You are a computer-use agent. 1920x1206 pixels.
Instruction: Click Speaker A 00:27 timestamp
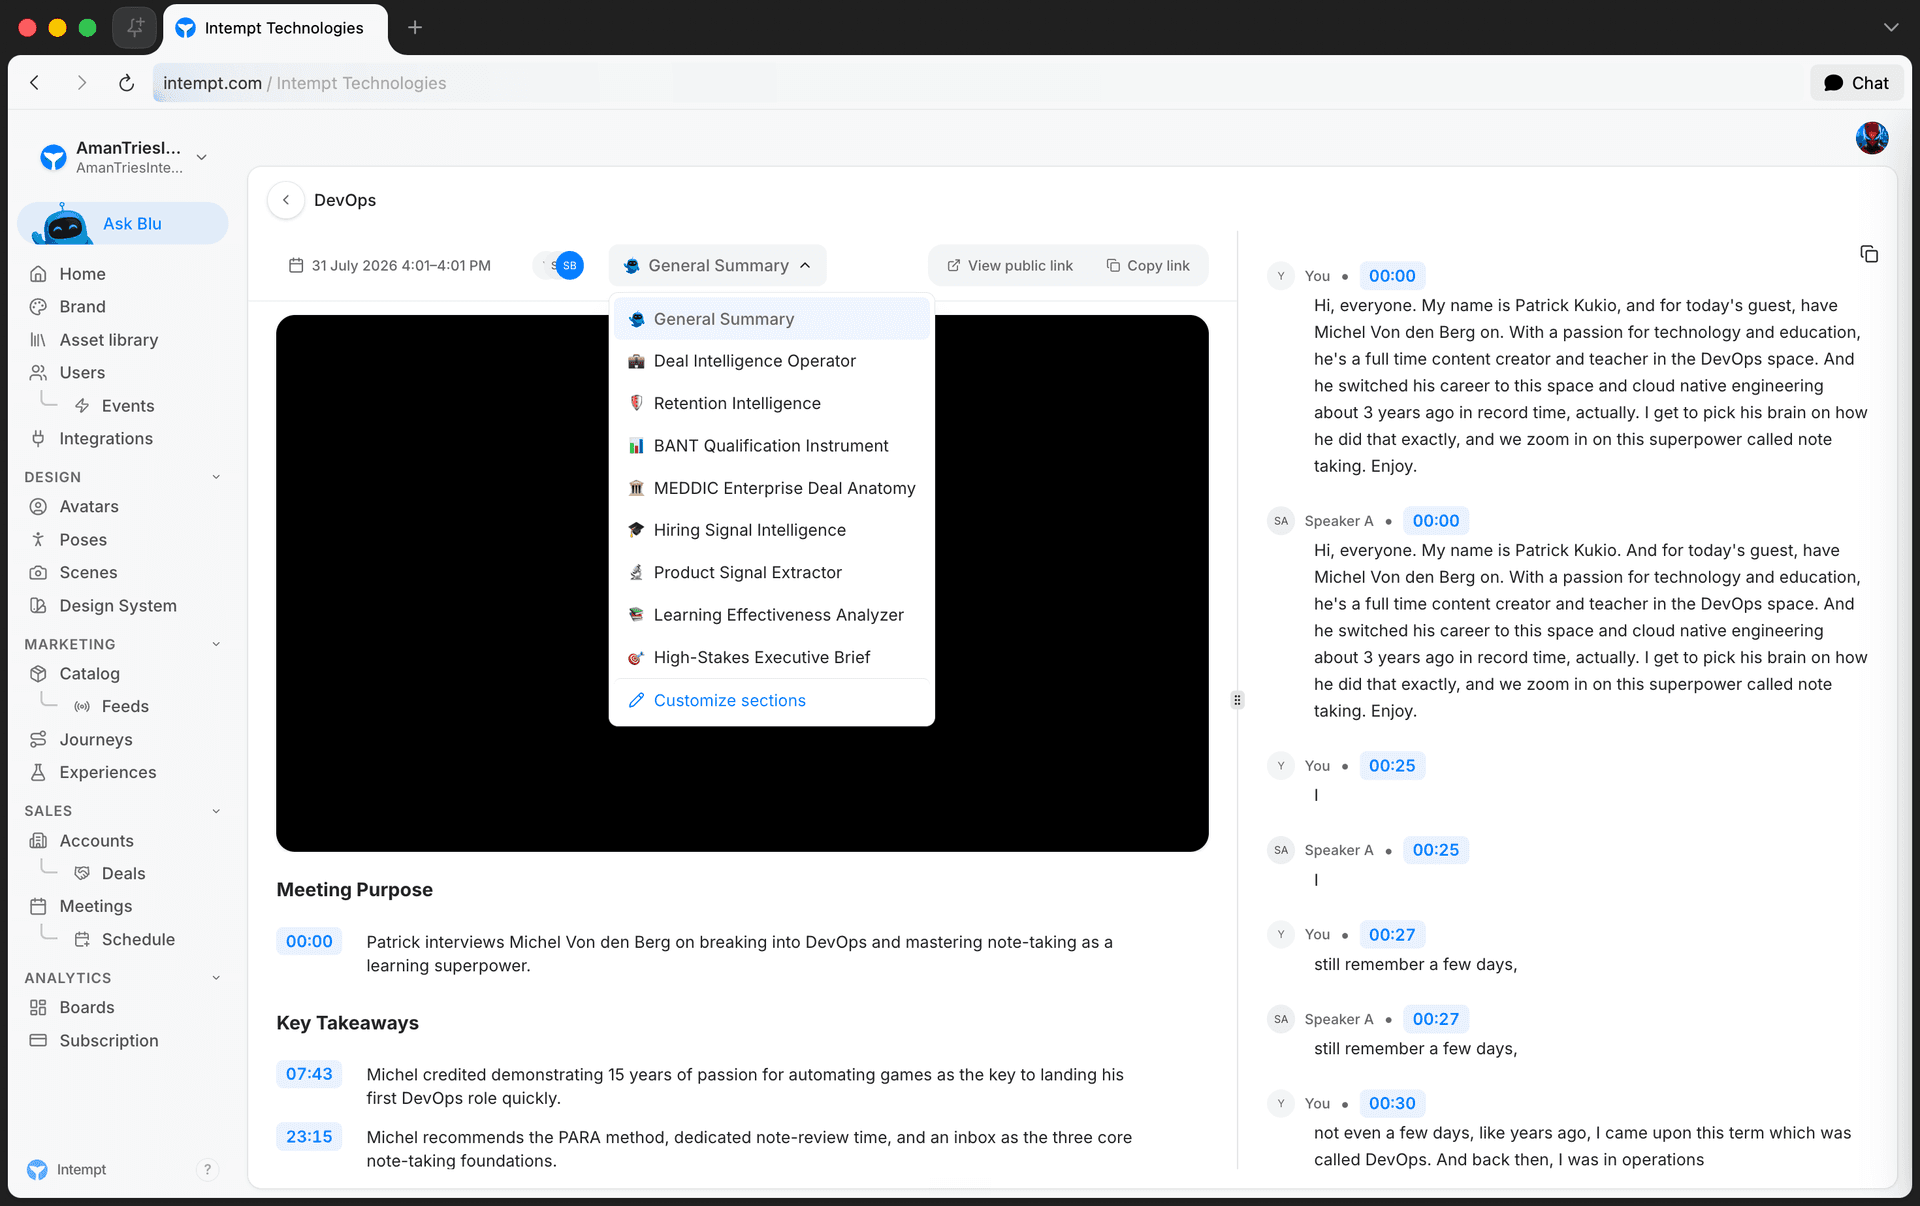click(x=1435, y=1019)
